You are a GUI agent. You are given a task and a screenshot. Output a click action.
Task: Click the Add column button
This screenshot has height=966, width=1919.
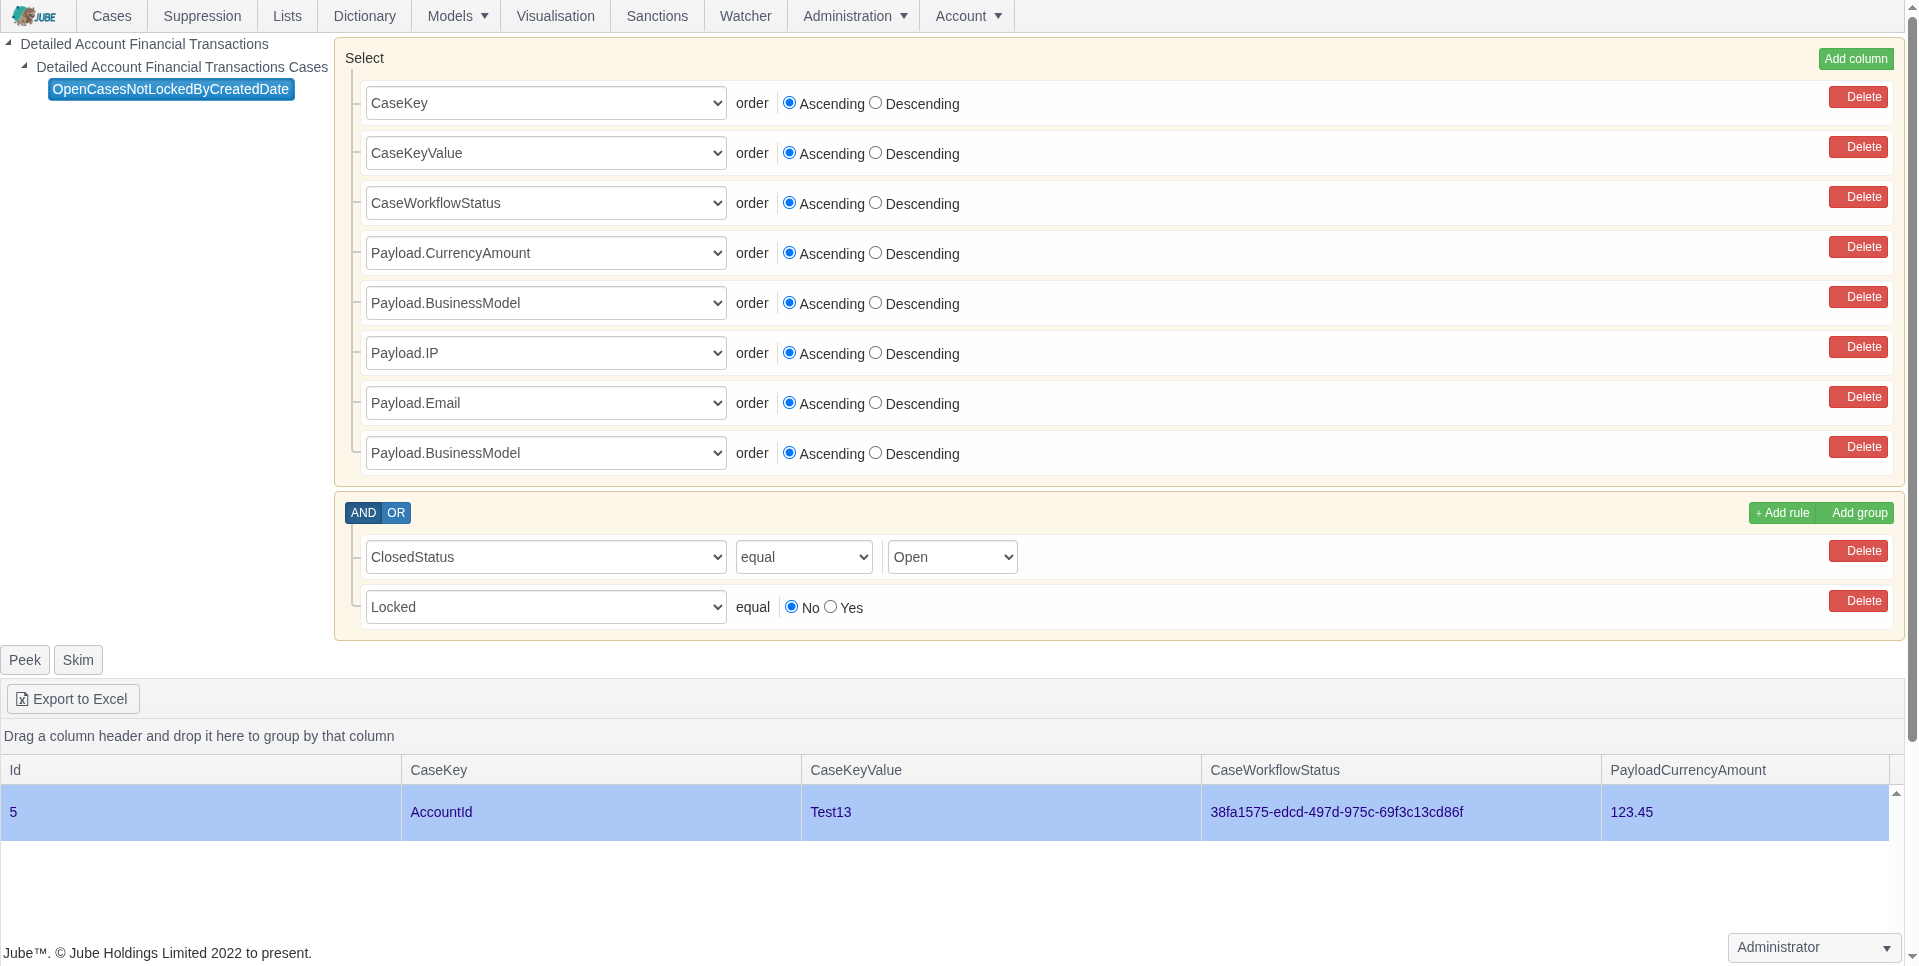tap(1856, 58)
